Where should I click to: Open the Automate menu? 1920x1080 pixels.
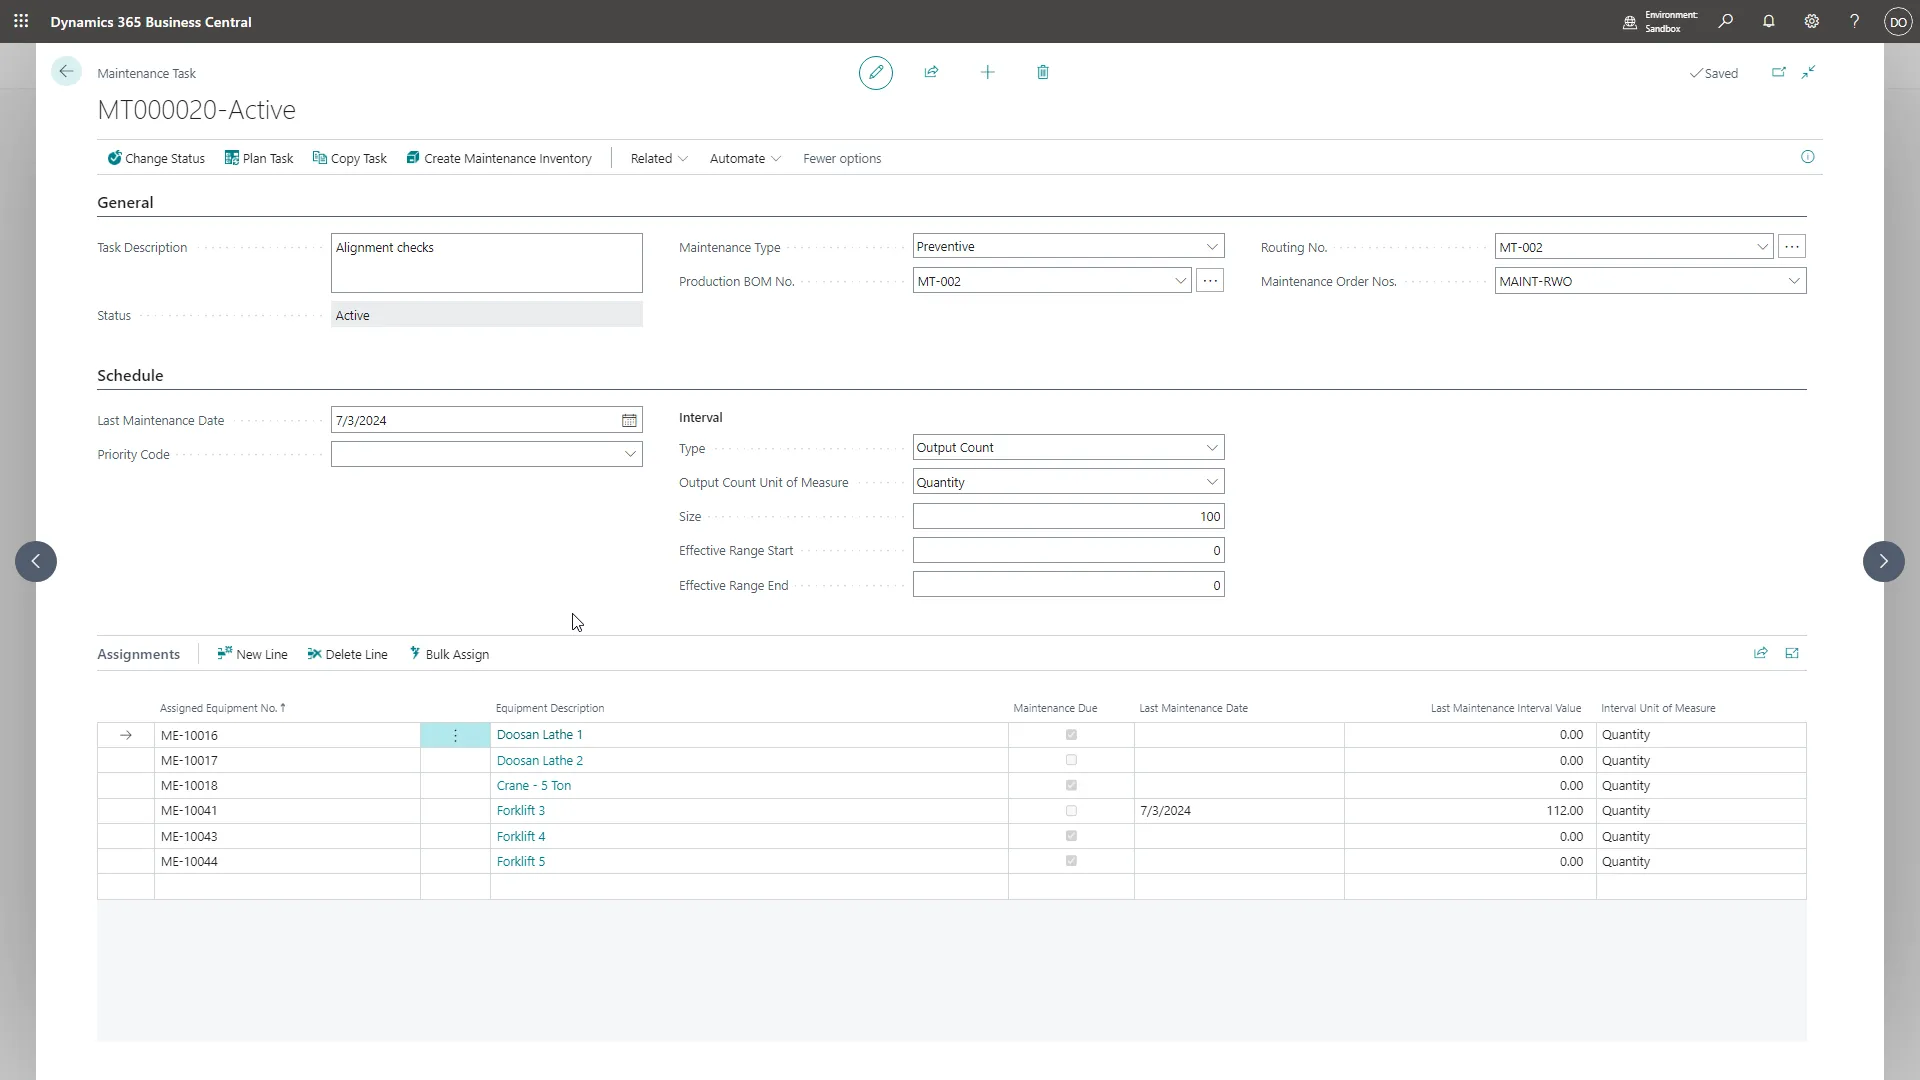[744, 159]
